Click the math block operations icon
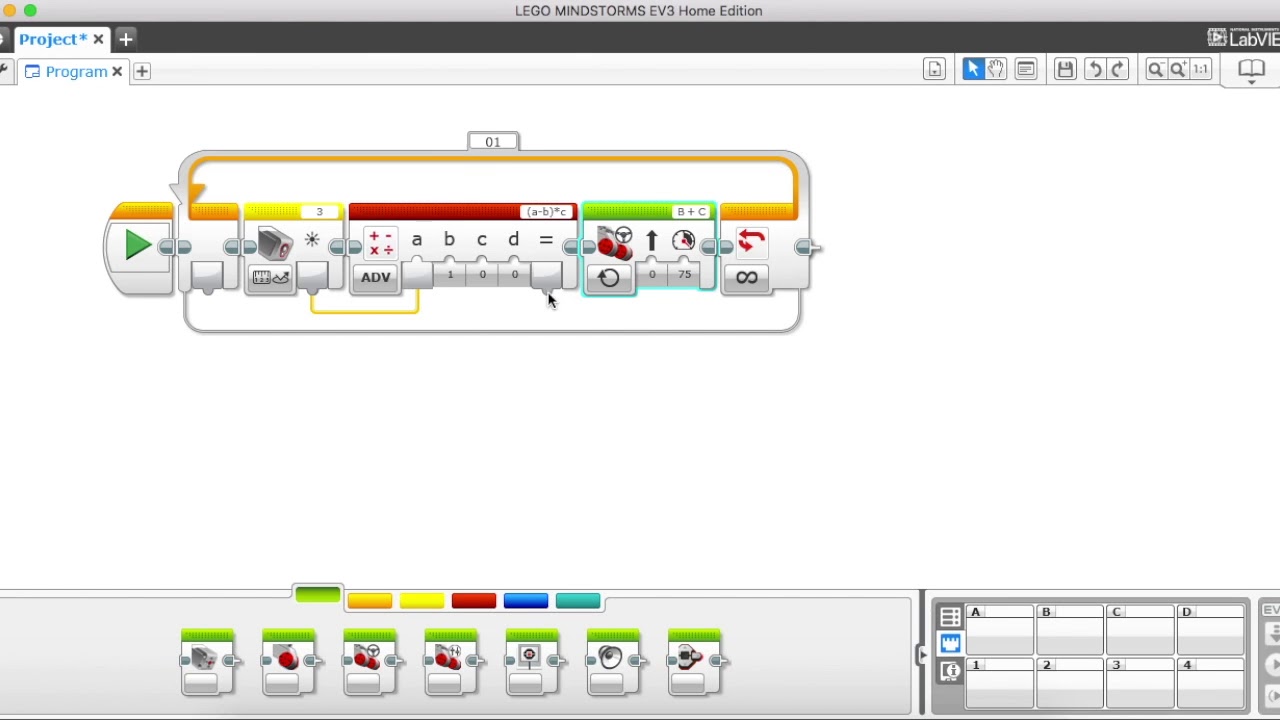 (381, 243)
